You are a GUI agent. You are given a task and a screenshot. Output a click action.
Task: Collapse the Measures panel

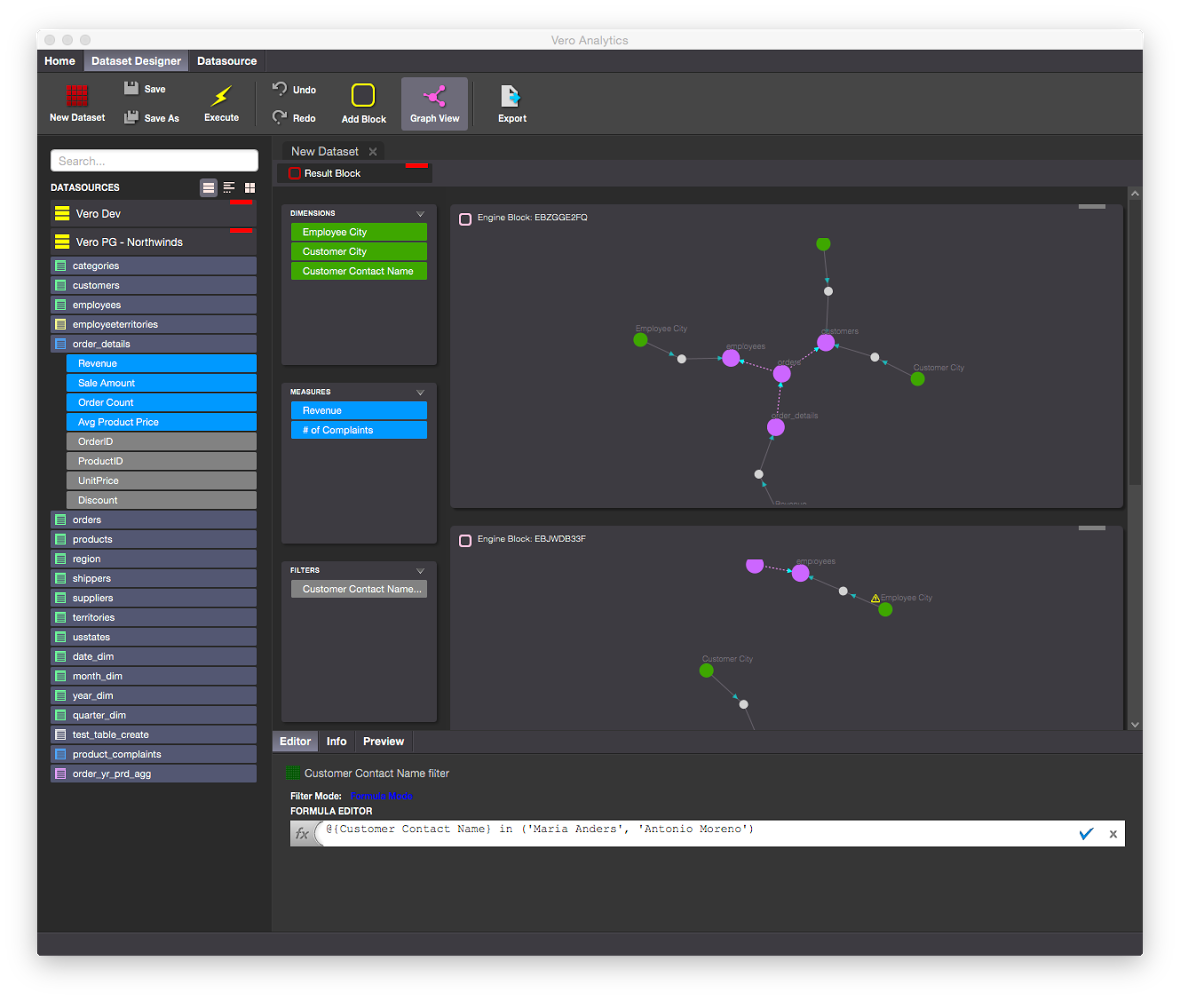[x=421, y=392]
